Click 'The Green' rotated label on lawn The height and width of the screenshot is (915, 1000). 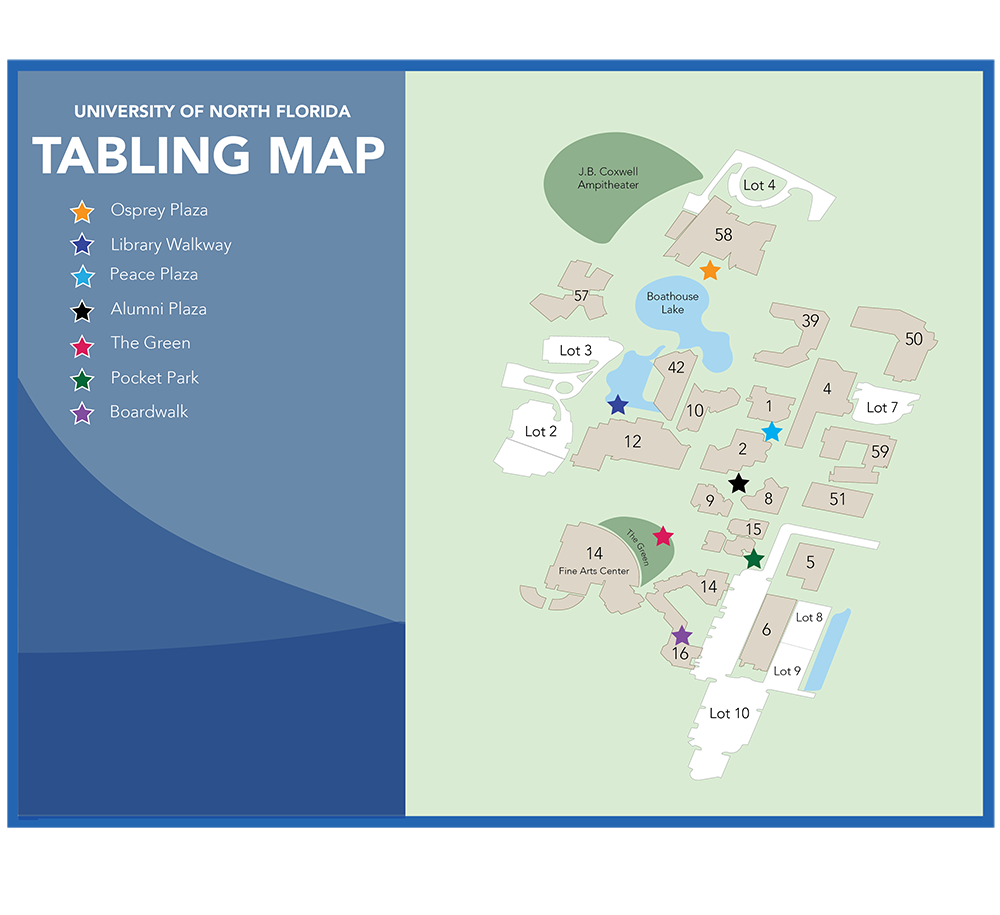pyautogui.click(x=638, y=547)
